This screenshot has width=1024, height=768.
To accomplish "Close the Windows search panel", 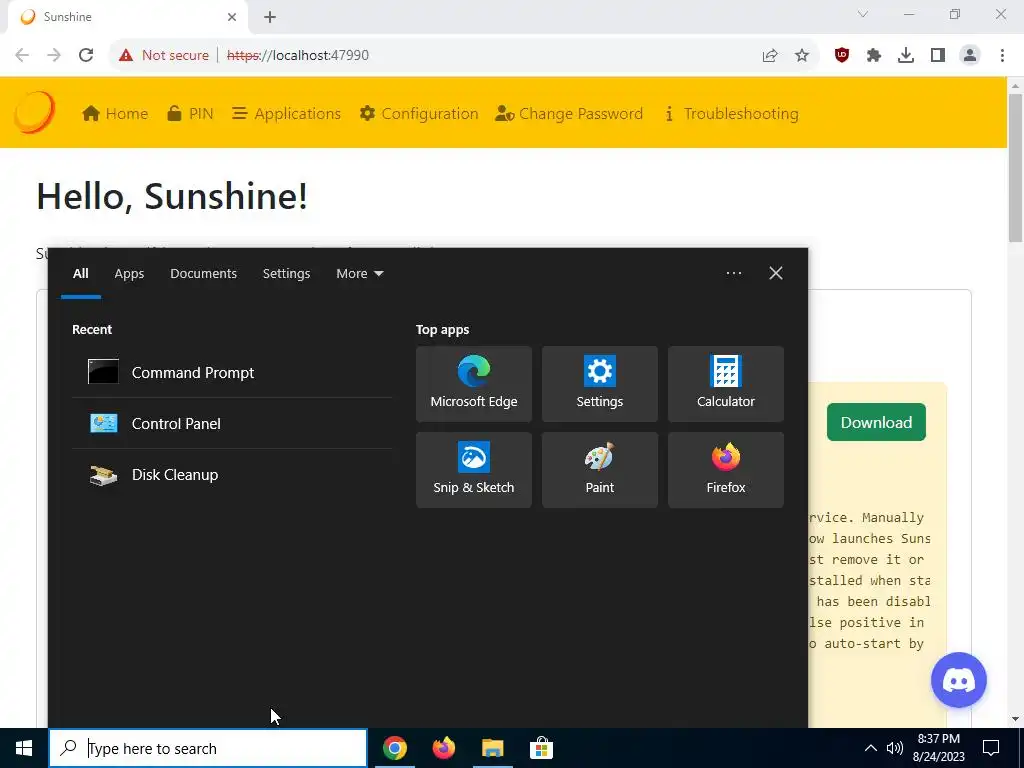I will (775, 273).
